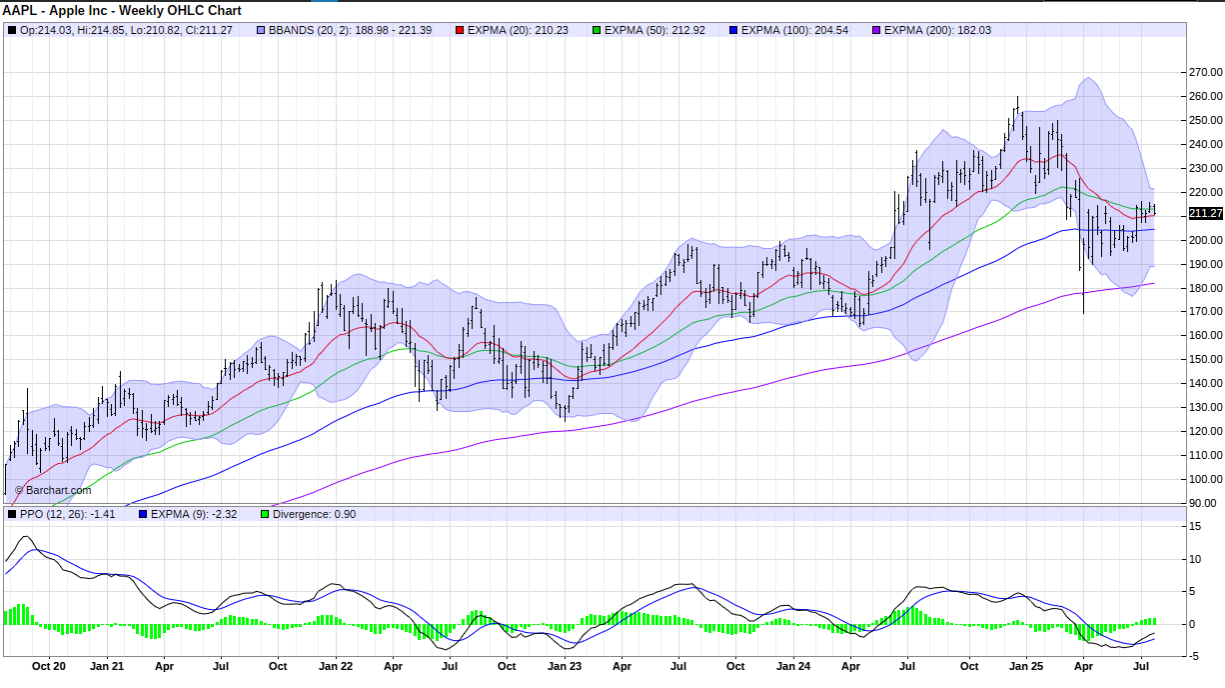1225x688 pixels.
Task: Click the 160.00 price axis label
Action: pos(1207,335)
